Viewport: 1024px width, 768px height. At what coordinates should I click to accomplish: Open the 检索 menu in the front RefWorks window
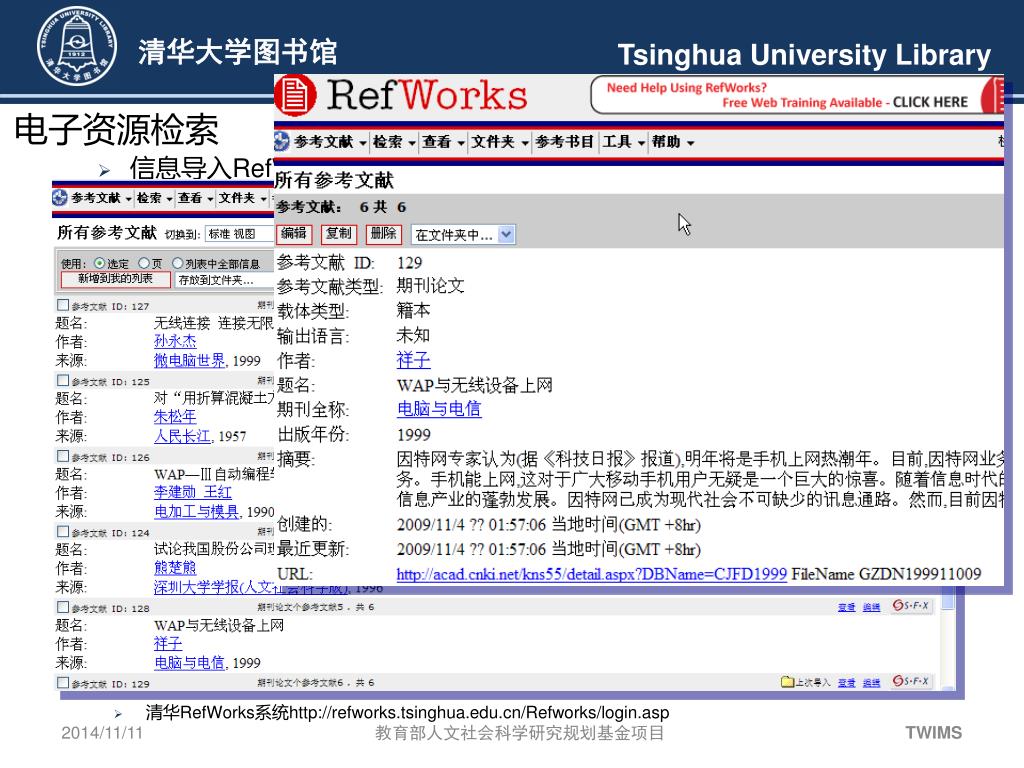[x=394, y=142]
